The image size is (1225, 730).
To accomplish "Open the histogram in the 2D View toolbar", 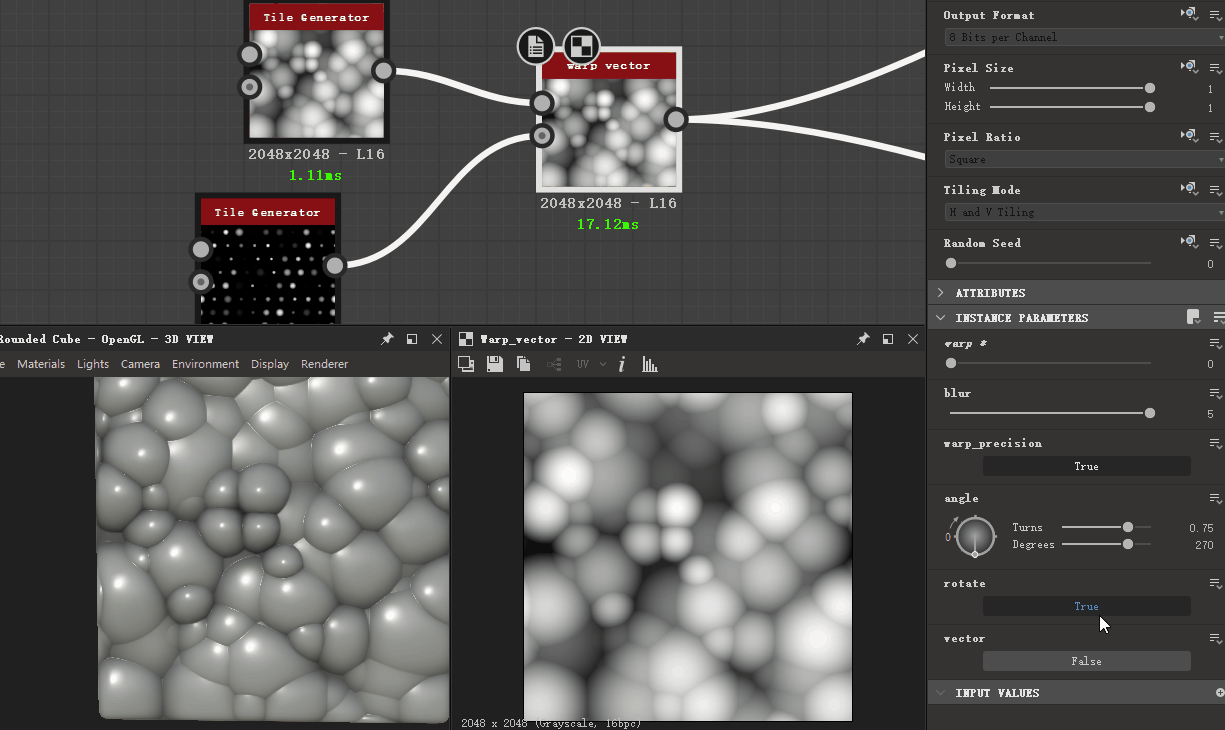I will click(650, 365).
